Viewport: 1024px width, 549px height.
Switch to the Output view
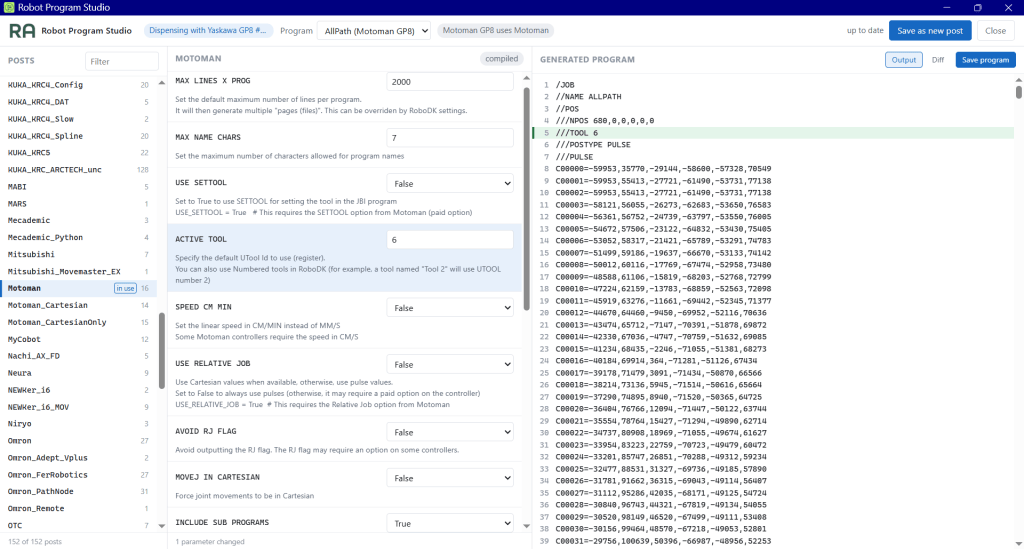(904, 59)
